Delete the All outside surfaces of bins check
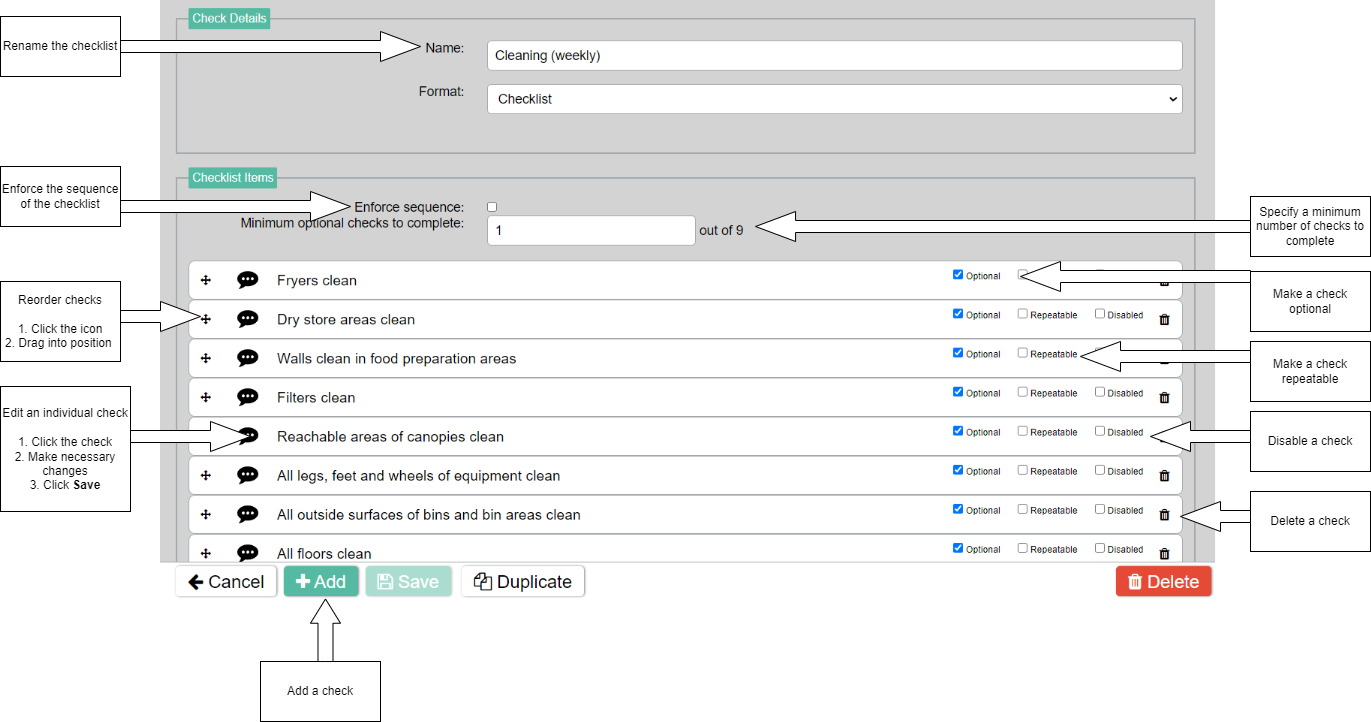 1164,515
